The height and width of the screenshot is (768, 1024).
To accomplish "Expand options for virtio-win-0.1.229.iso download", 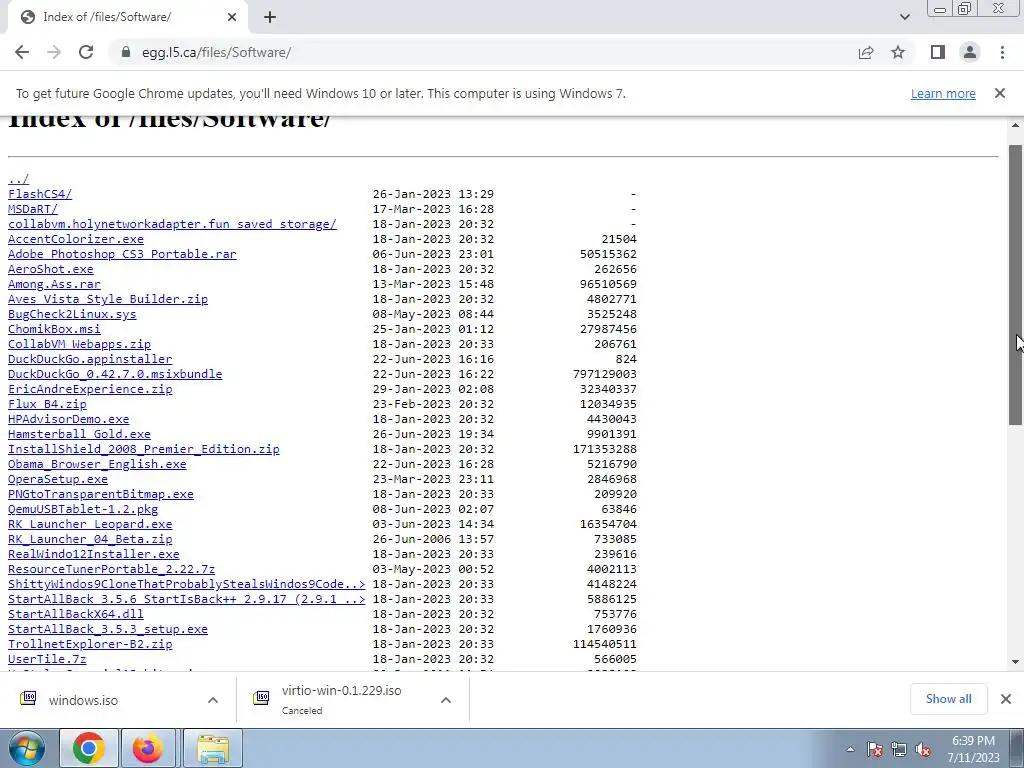I will [x=446, y=700].
